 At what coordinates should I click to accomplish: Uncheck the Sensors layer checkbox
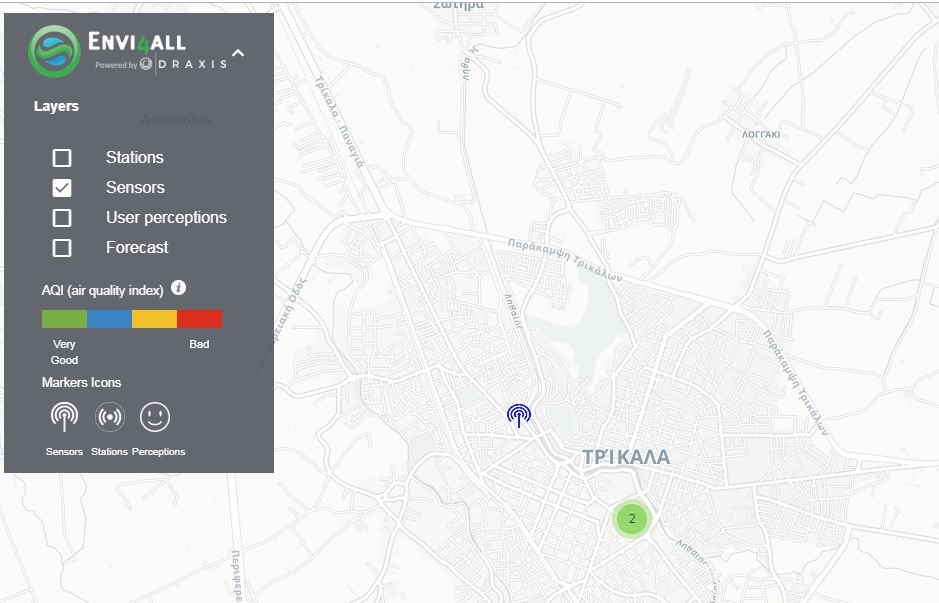pyautogui.click(x=62, y=188)
